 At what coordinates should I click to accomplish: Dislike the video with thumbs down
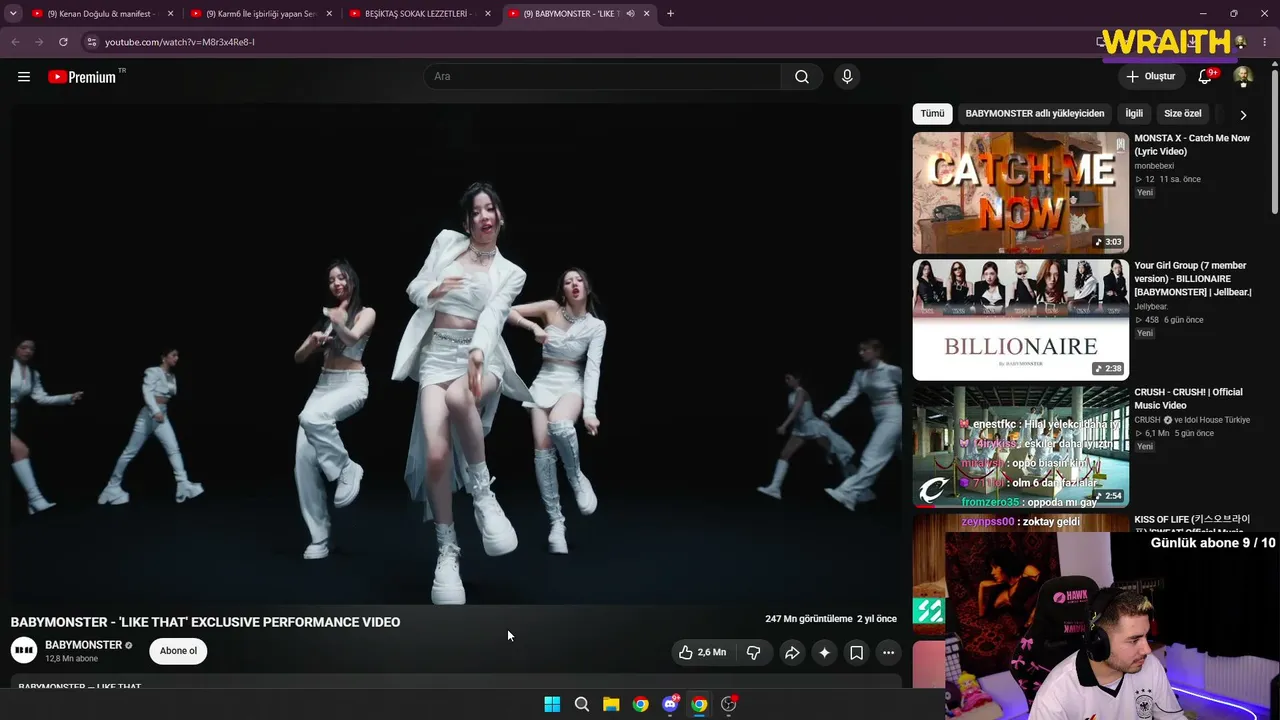click(754, 653)
